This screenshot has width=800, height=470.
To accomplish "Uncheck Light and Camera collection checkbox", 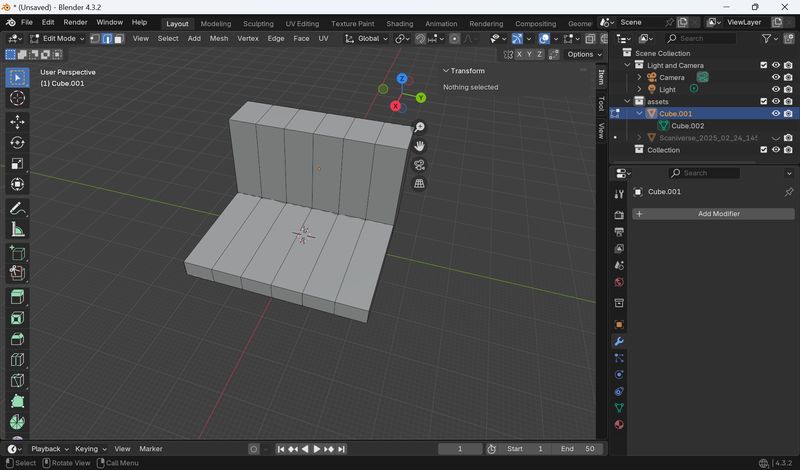I will [764, 65].
